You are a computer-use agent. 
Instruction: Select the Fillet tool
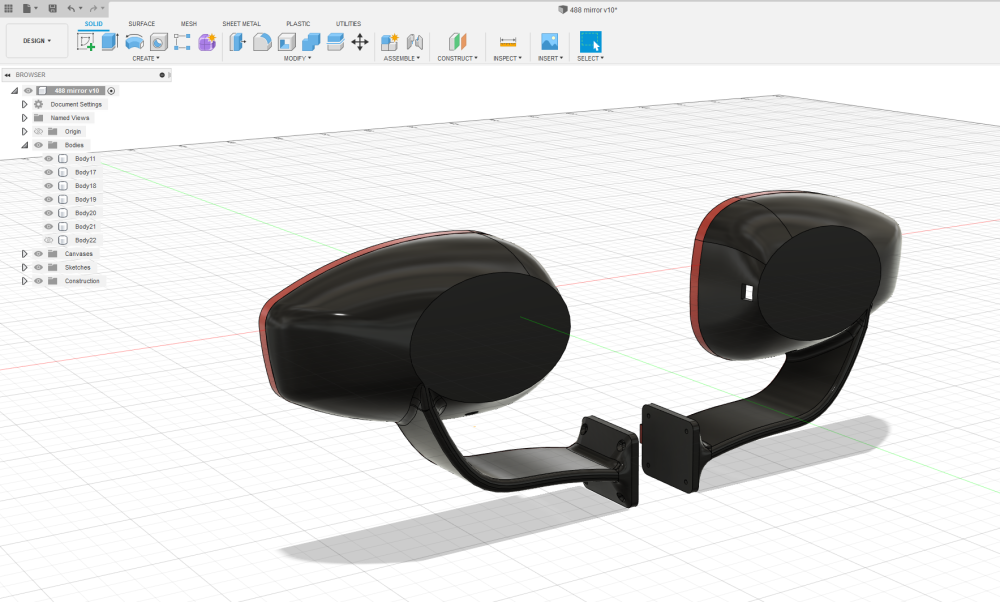(x=262, y=42)
